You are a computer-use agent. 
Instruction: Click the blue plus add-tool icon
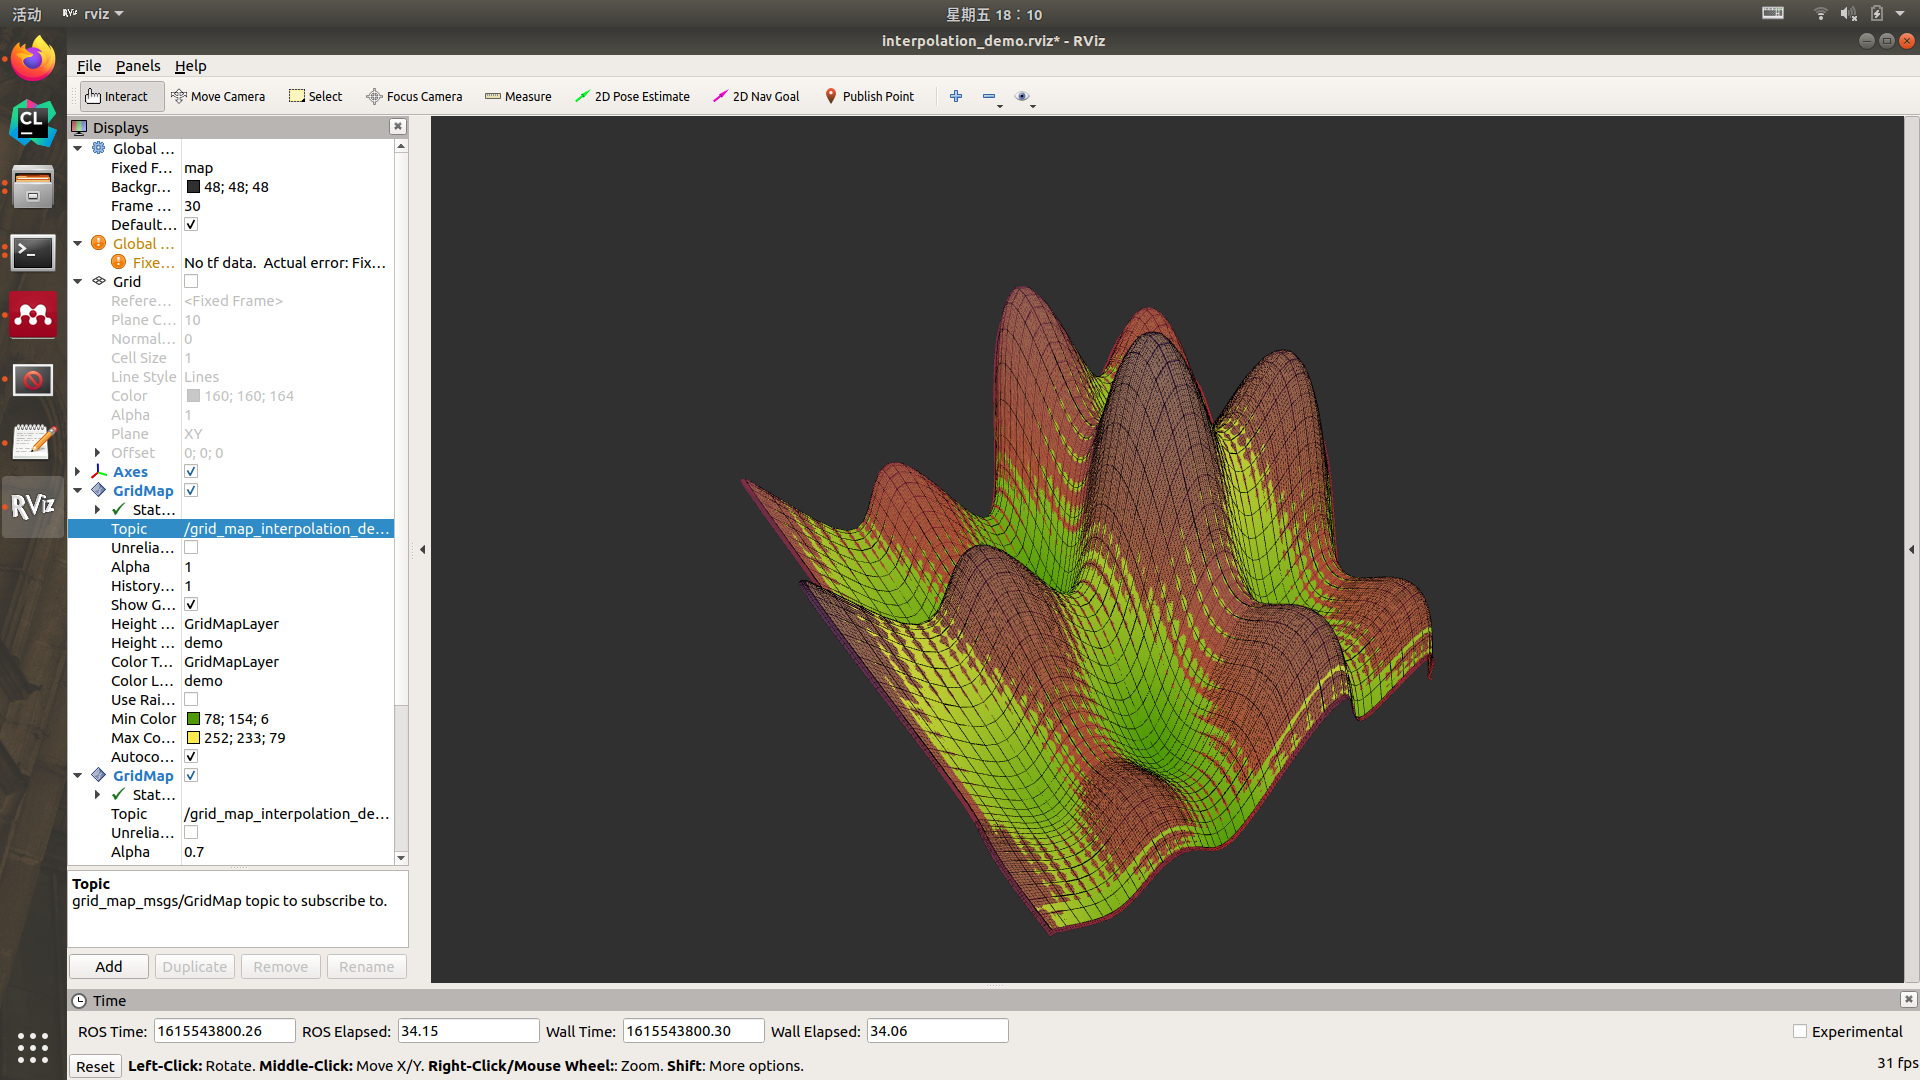coord(956,96)
